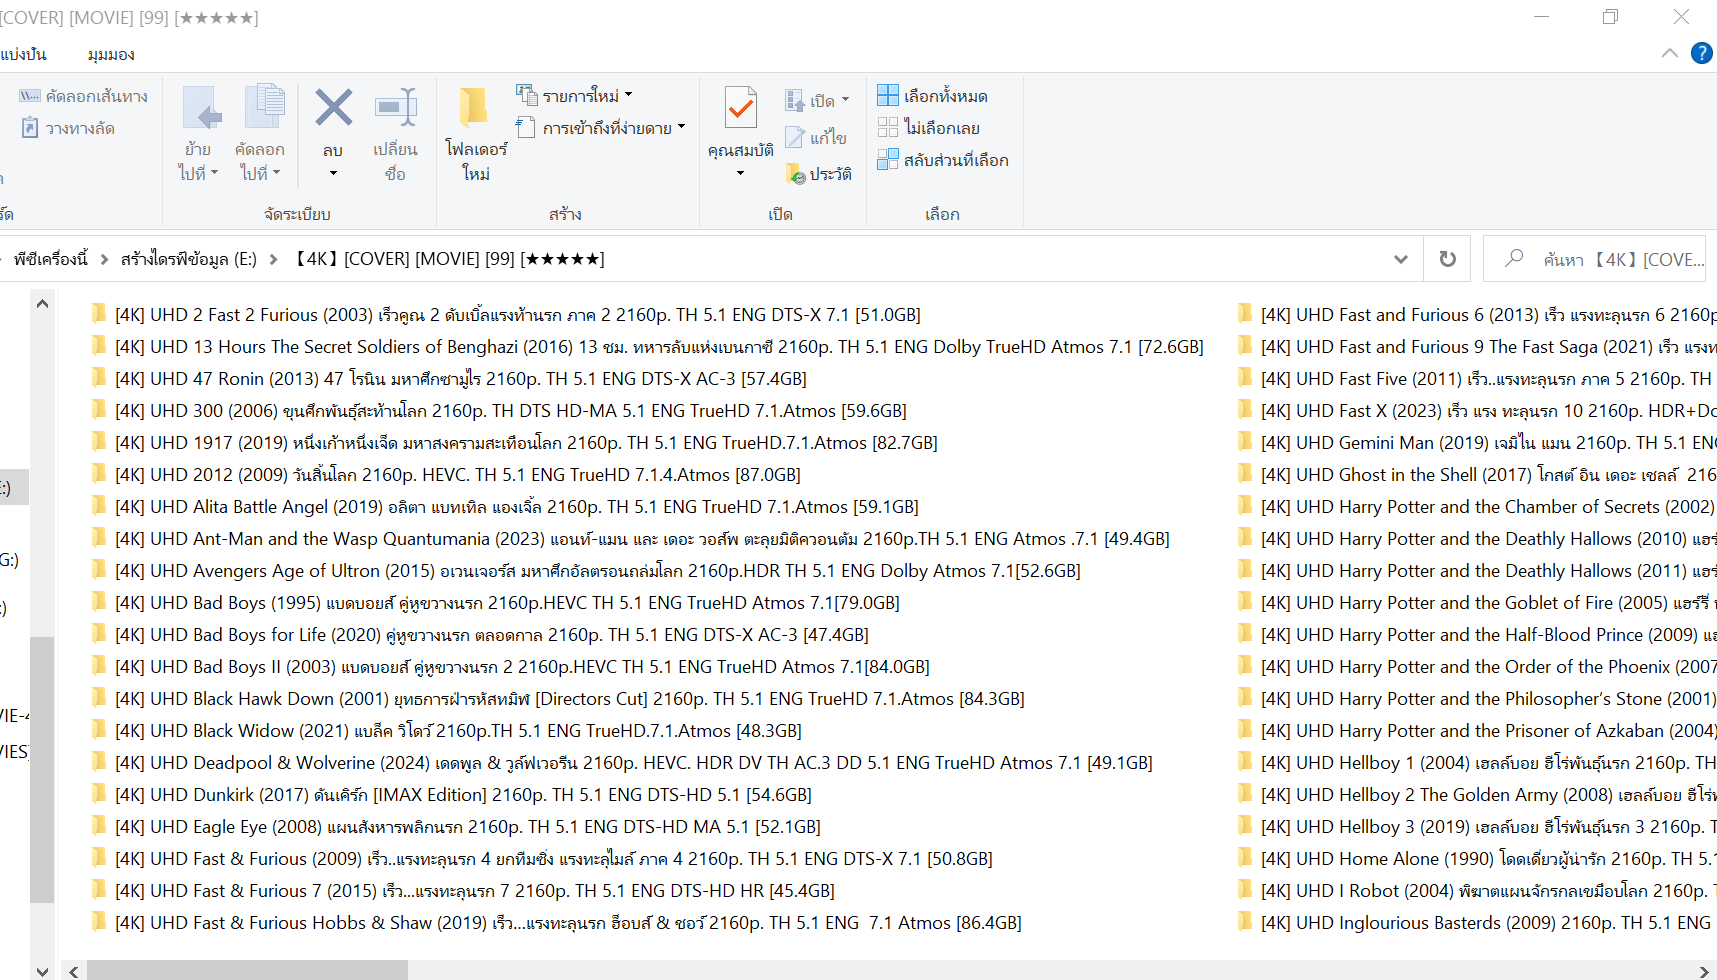This screenshot has width=1717, height=980.
Task: Click navigation pane scrollbar down arrow
Action: [42, 970]
